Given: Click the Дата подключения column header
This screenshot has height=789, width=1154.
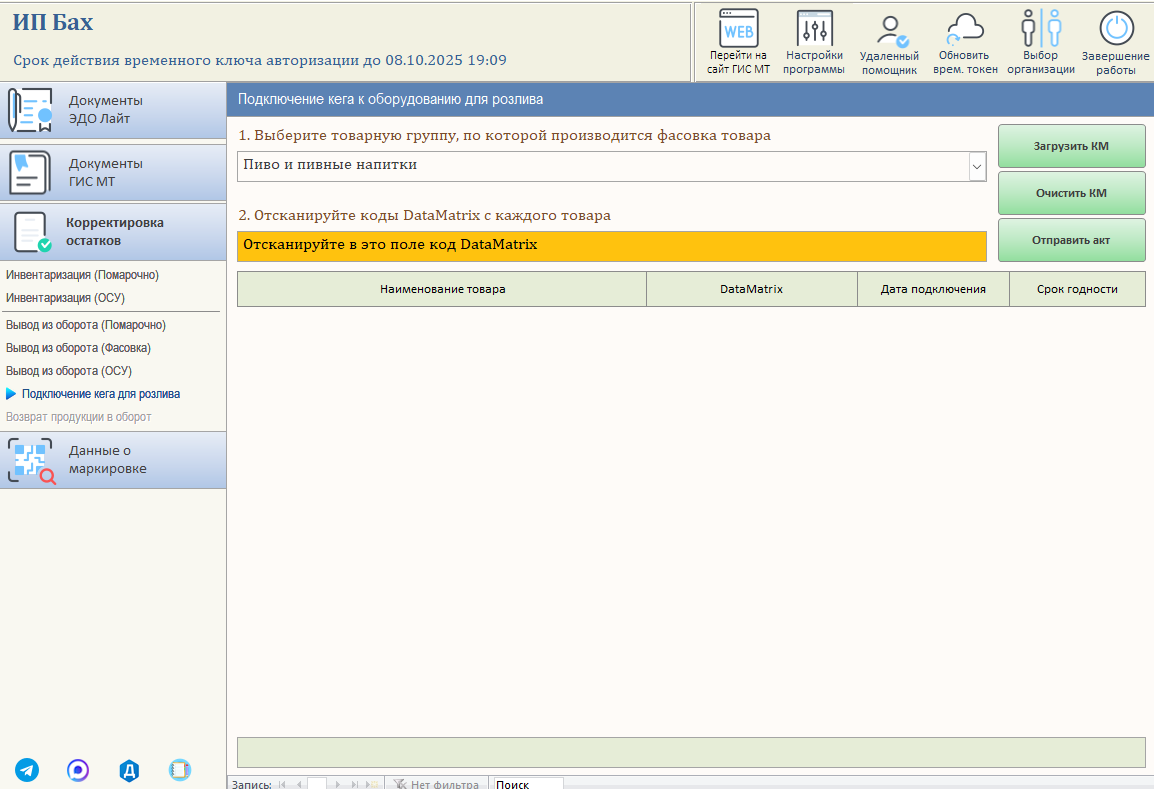Looking at the screenshot, I should click(933, 289).
